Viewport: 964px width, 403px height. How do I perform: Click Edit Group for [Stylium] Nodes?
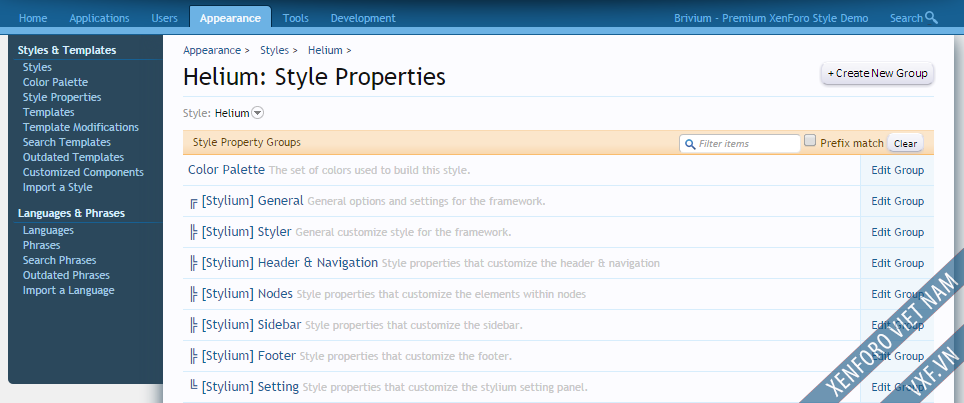(897, 294)
